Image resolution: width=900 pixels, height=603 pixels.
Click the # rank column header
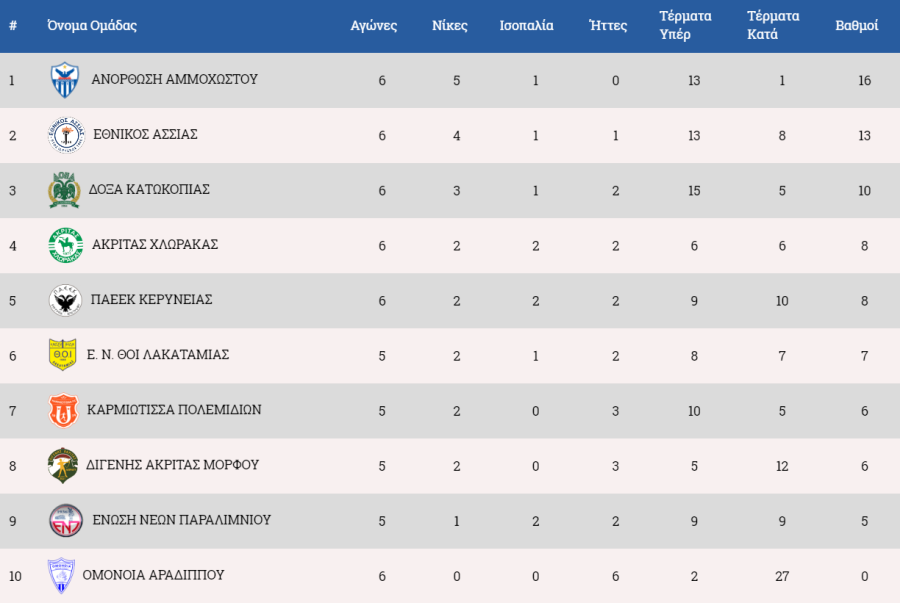(13, 26)
